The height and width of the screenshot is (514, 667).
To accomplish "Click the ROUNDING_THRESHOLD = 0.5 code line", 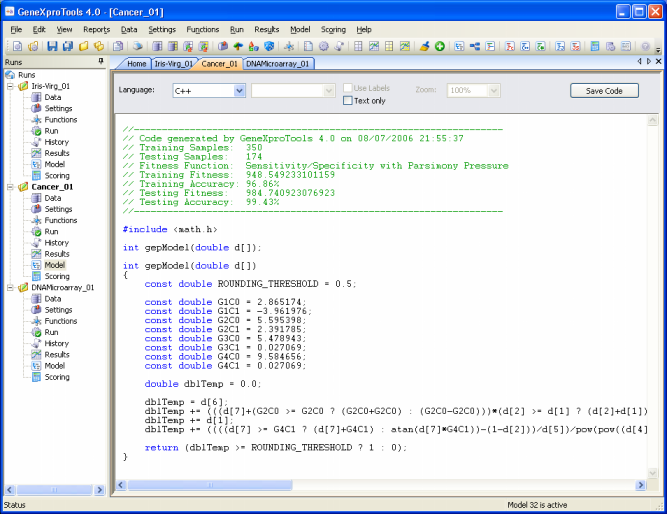I will click(250, 284).
